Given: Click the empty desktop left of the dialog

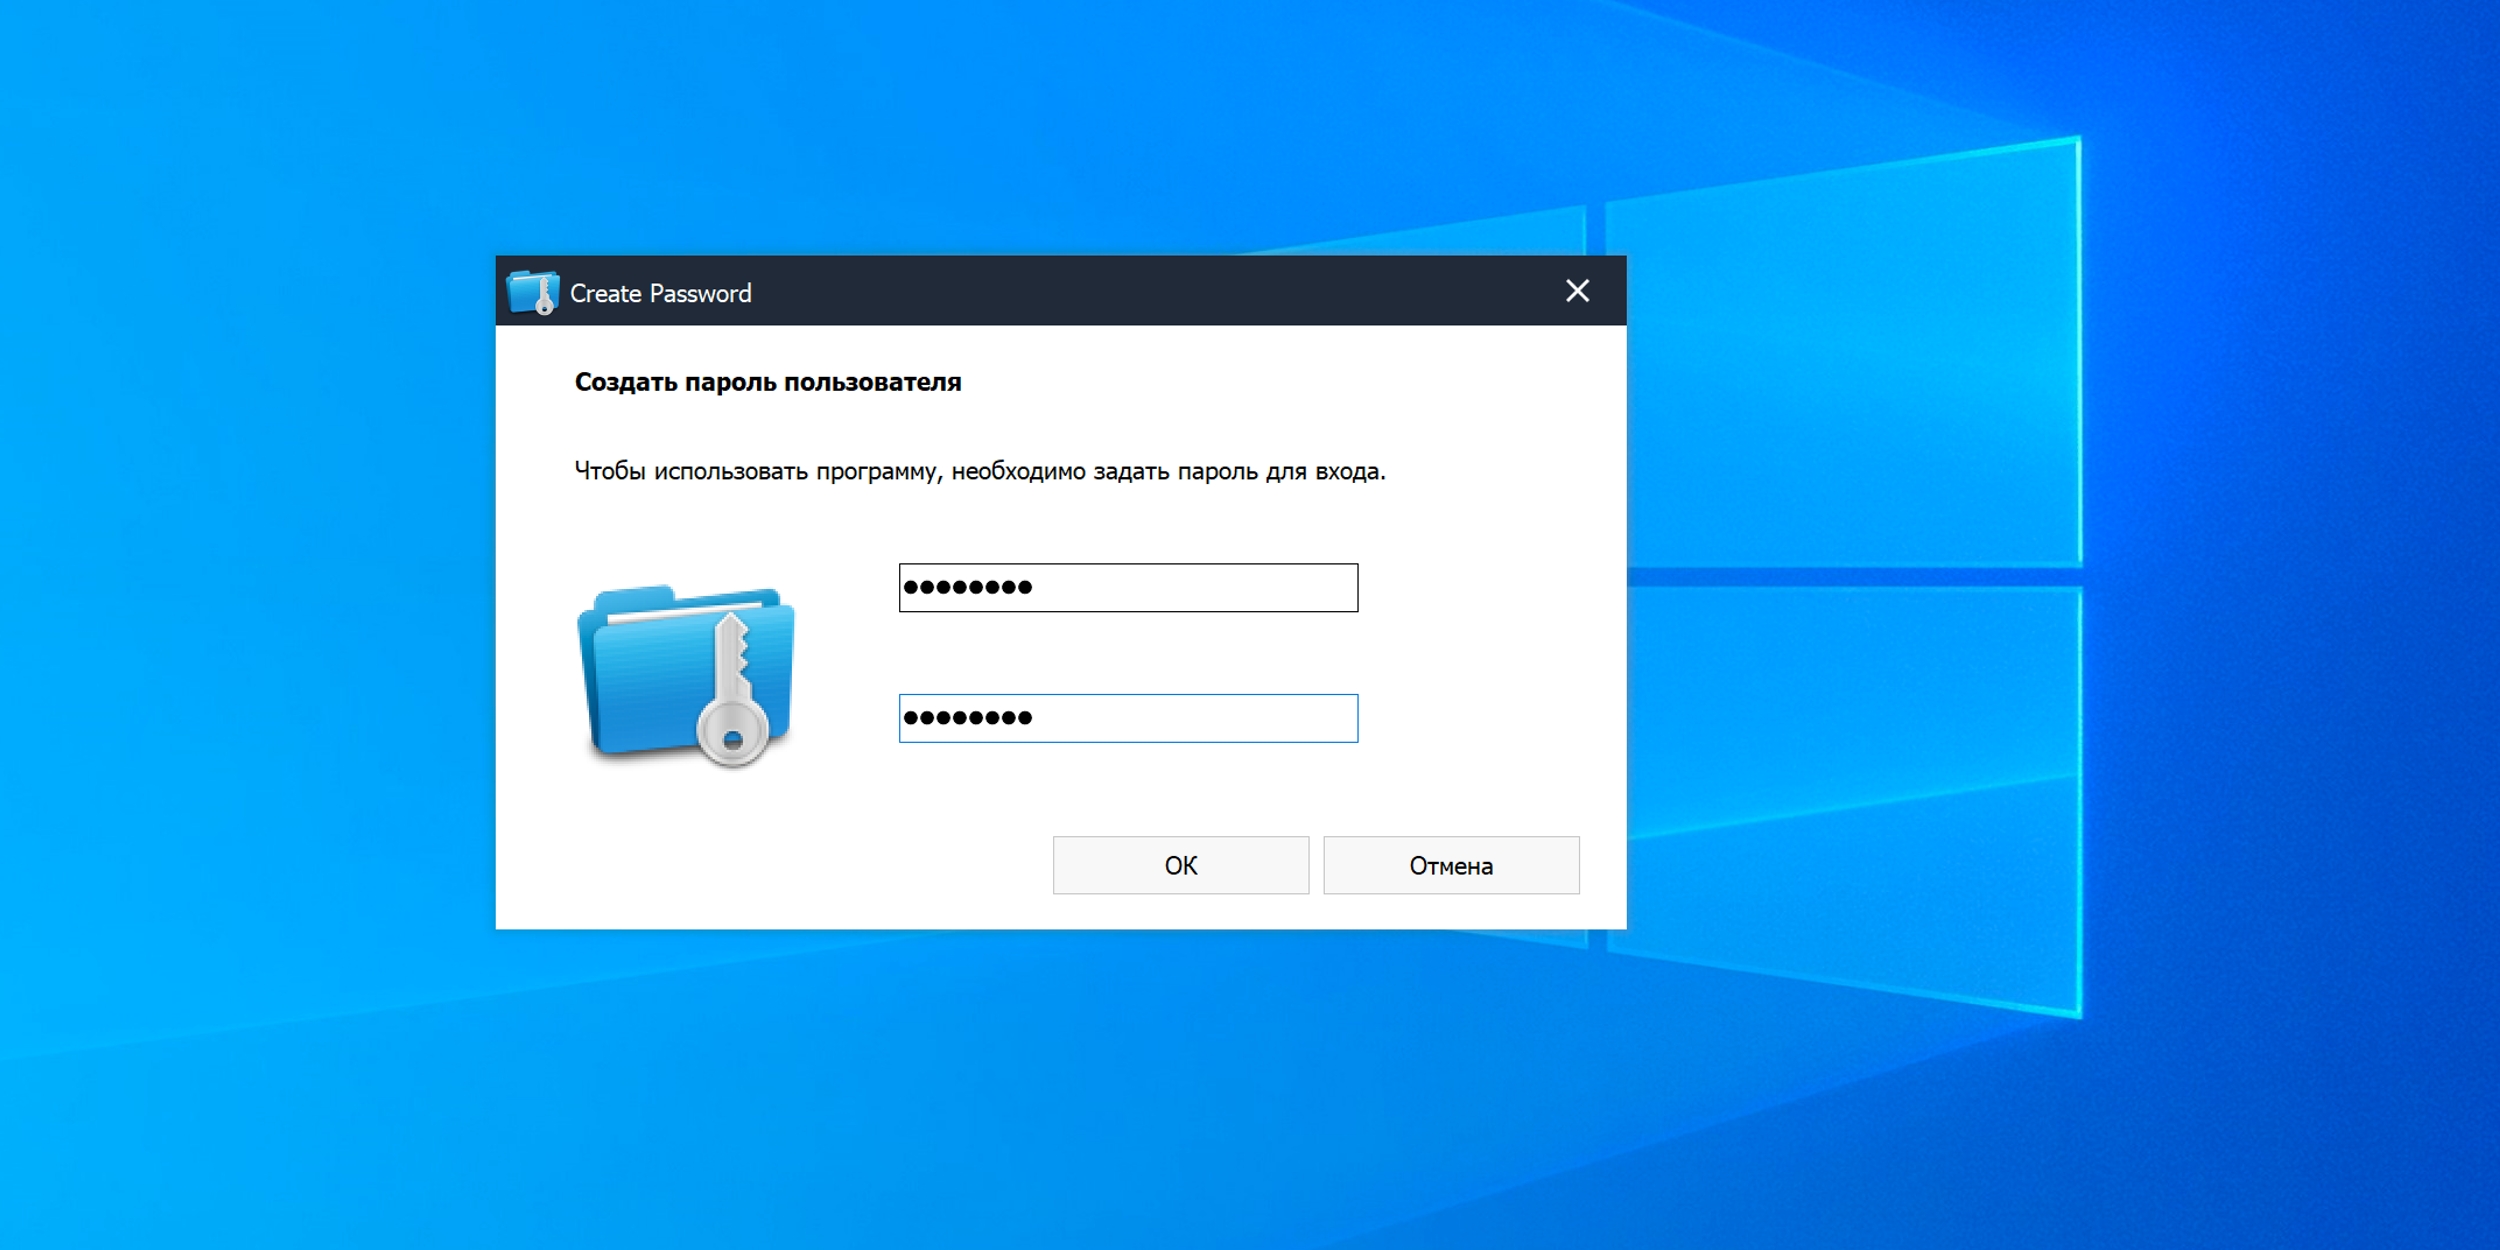Looking at the screenshot, I should (x=250, y=600).
